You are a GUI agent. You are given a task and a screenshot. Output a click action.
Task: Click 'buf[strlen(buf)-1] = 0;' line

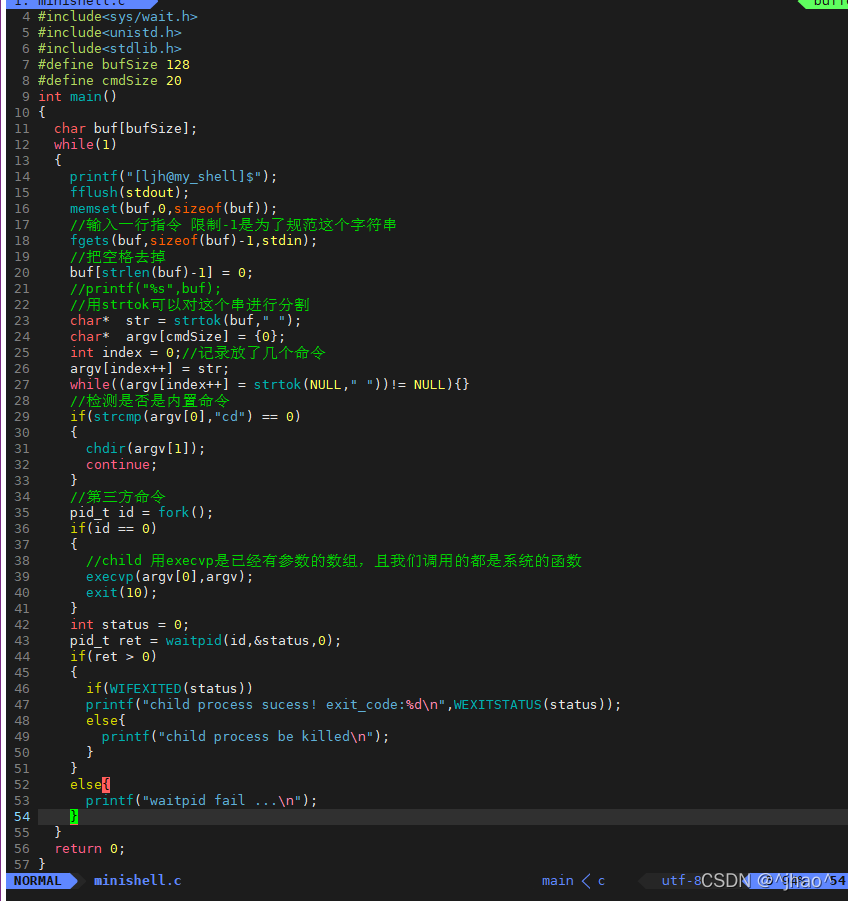click(161, 272)
